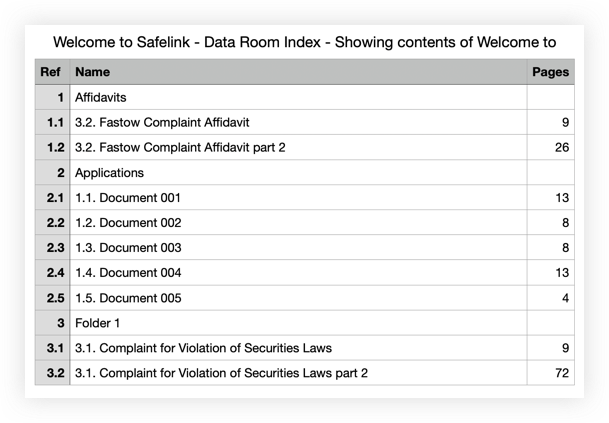Click the Pages column header

[x=550, y=72]
